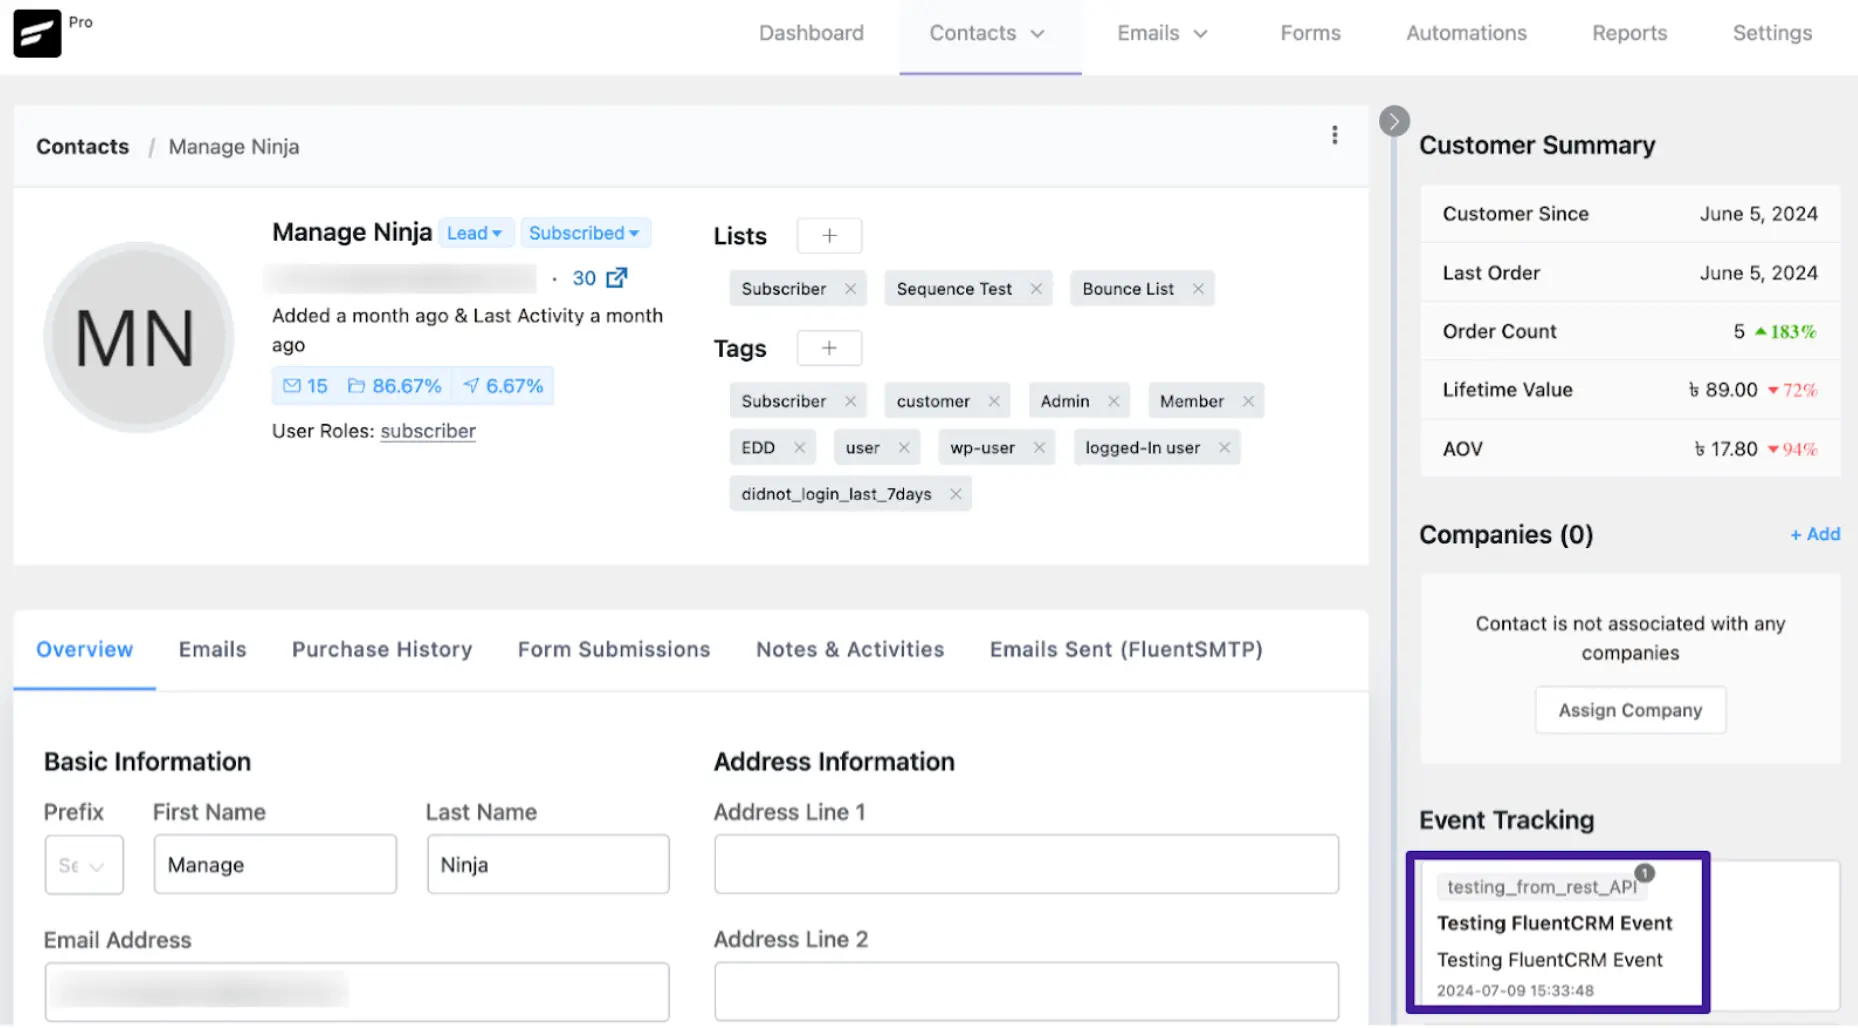Open the three-dot contact options menu
This screenshot has width=1858, height=1028.
point(1334,135)
